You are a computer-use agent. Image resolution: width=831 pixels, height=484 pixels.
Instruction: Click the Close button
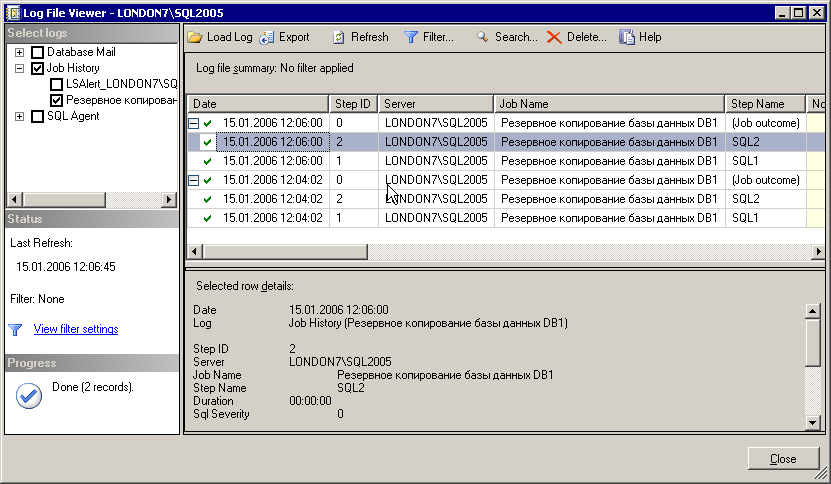[783, 459]
